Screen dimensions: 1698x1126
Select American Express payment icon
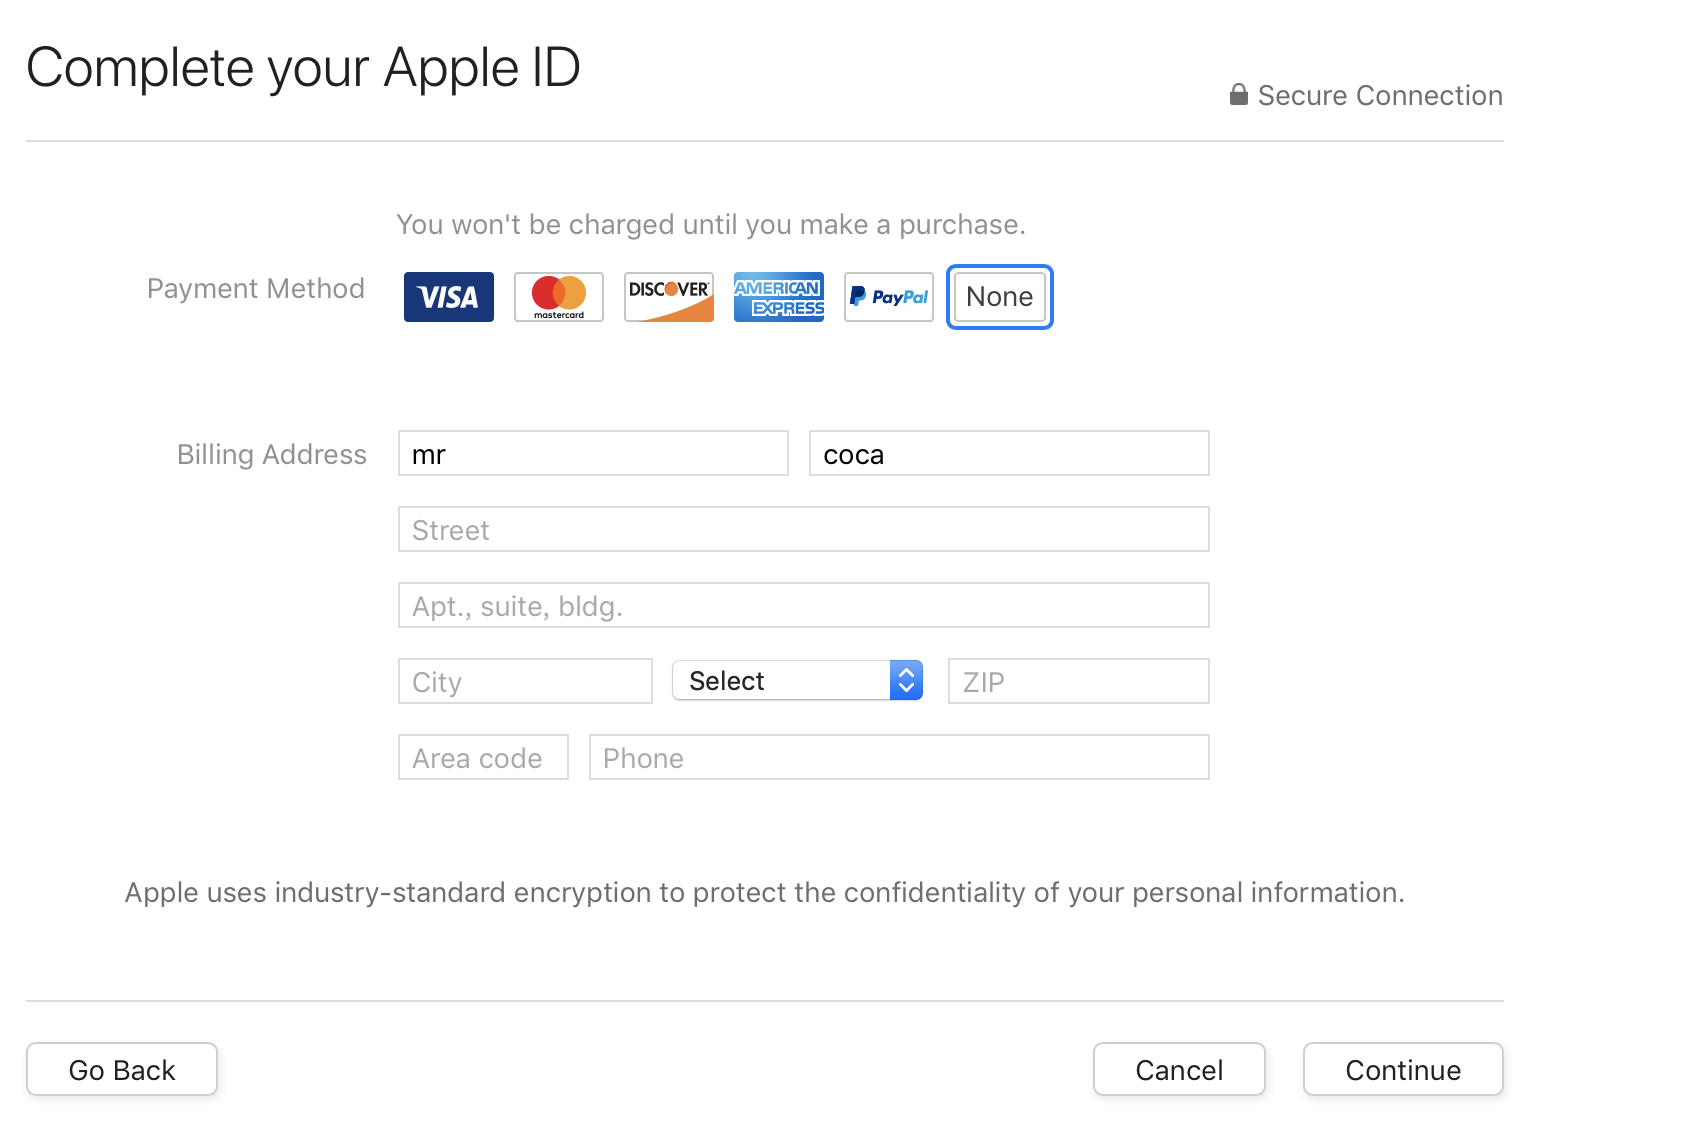click(778, 297)
